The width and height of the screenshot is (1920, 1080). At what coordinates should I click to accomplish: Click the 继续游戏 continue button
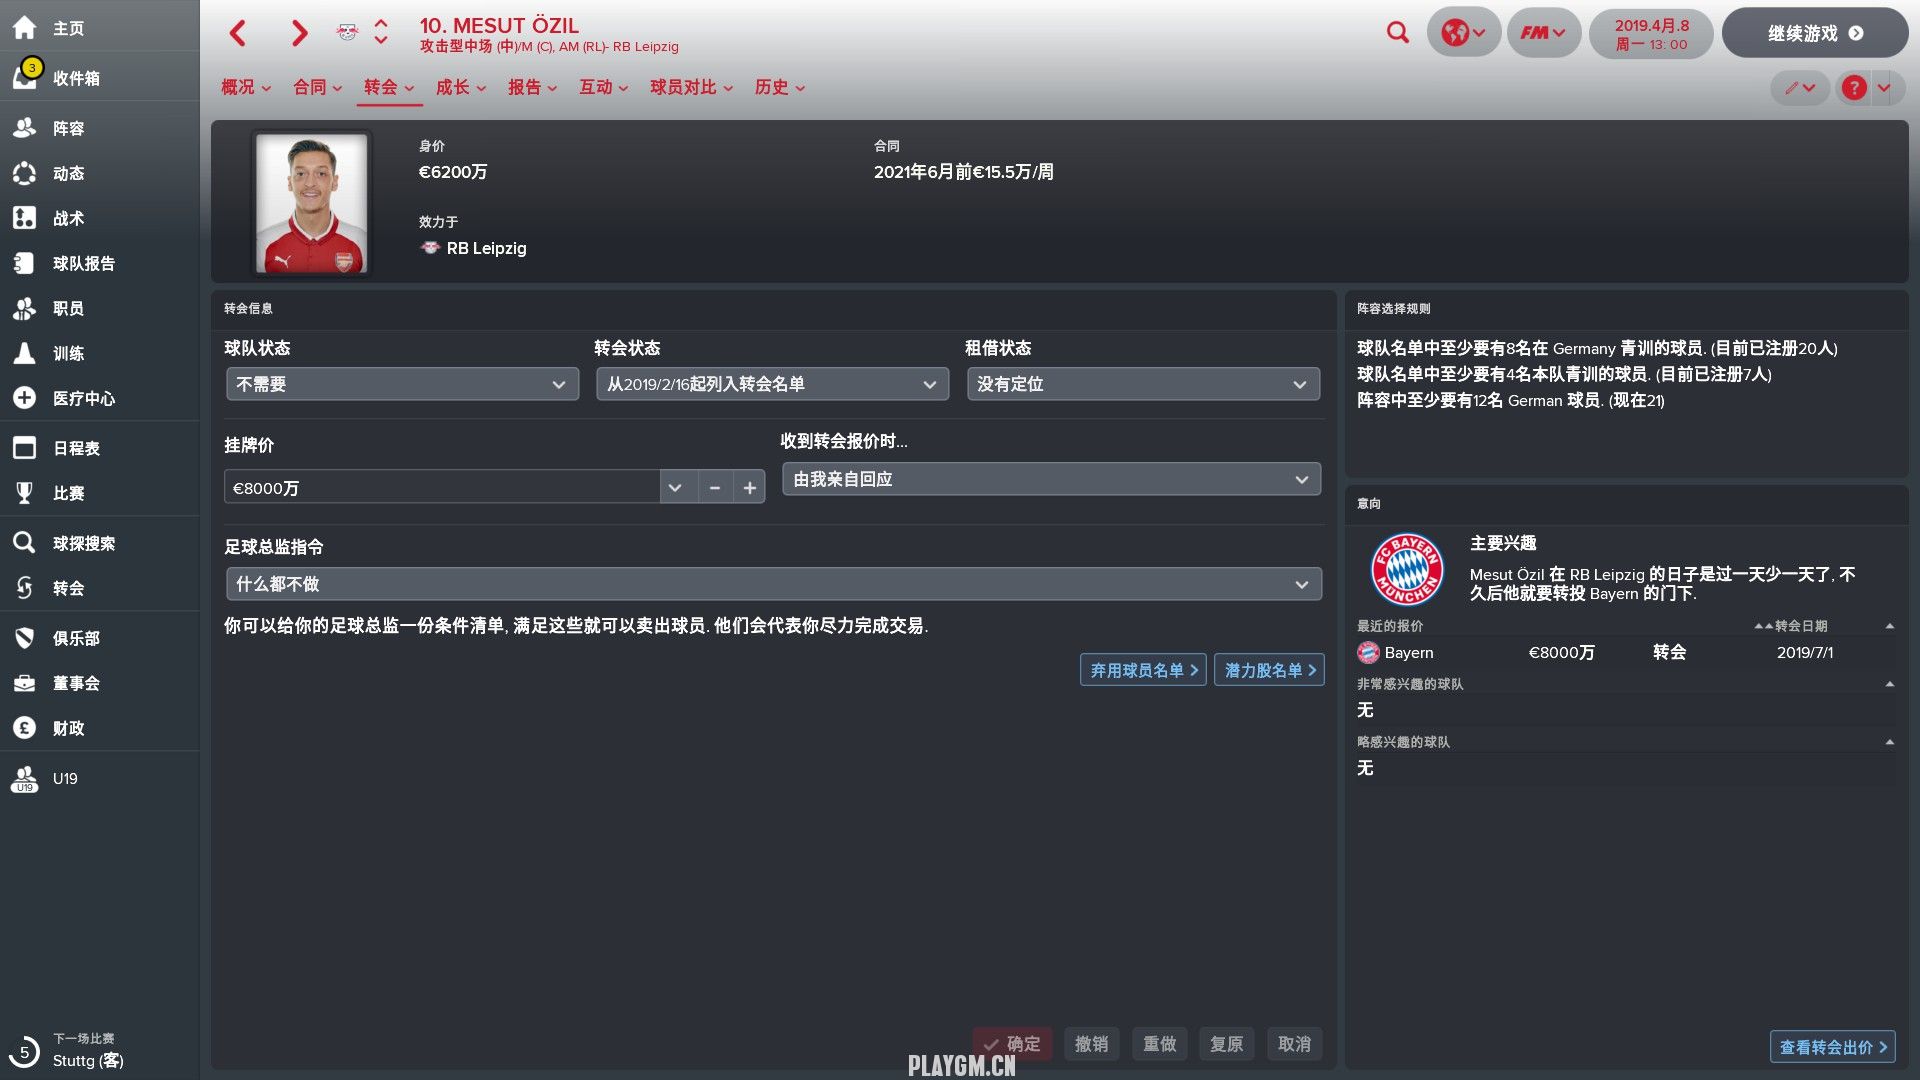coord(1815,33)
